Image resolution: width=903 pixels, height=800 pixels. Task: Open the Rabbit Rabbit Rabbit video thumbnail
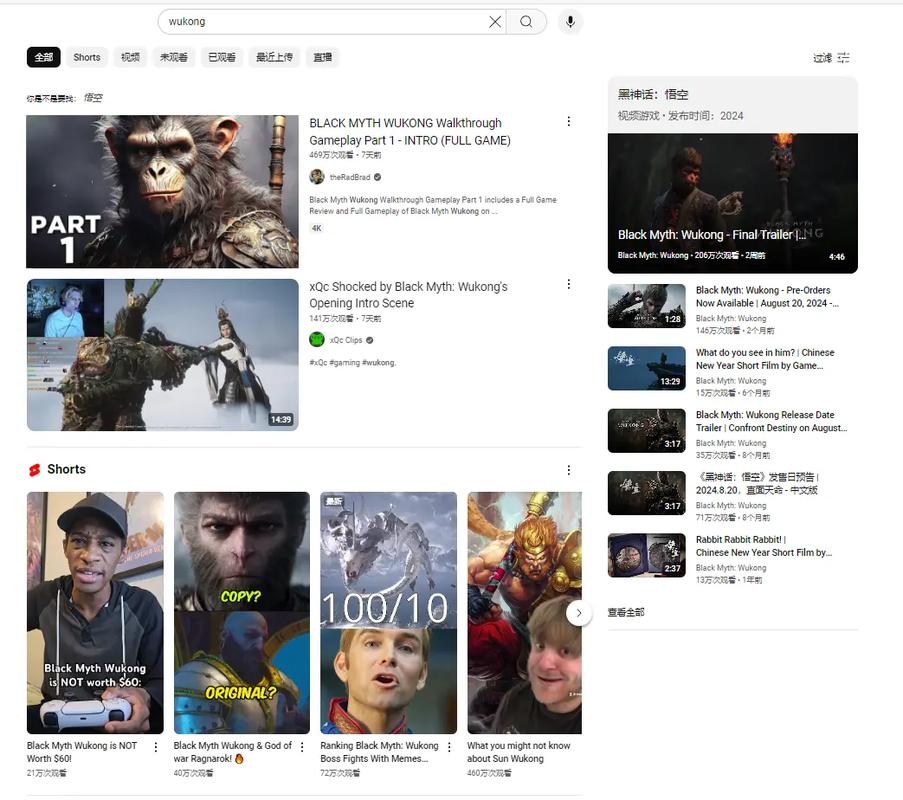pyautogui.click(x=647, y=555)
